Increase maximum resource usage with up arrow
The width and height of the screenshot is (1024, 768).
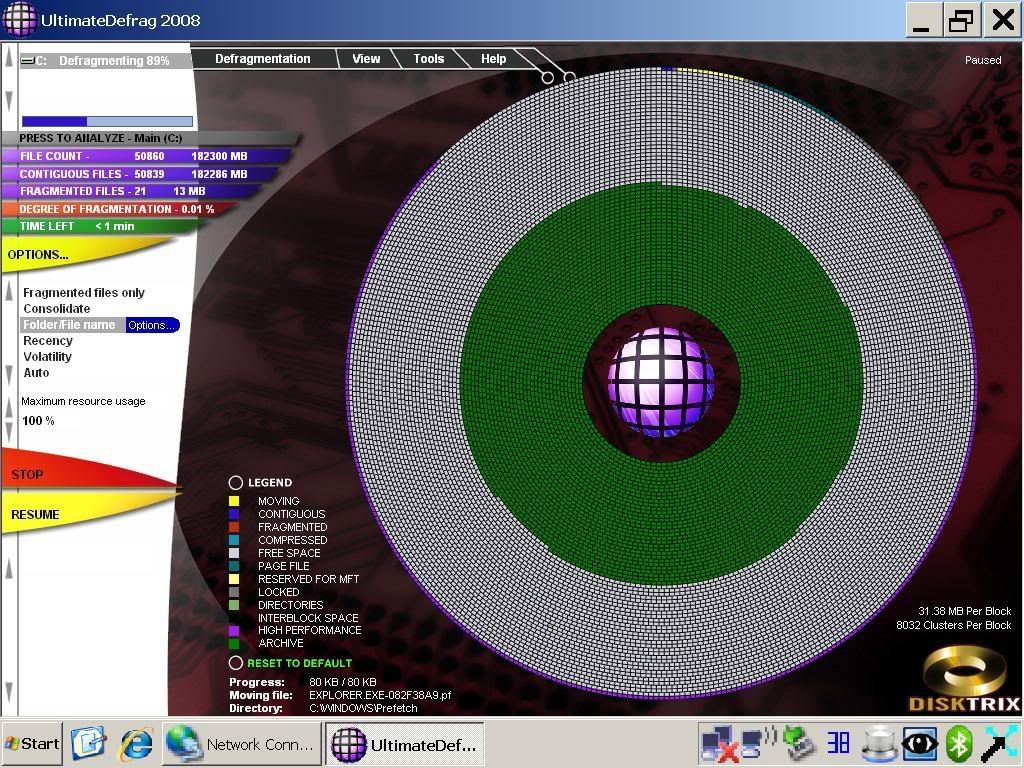tap(9, 408)
